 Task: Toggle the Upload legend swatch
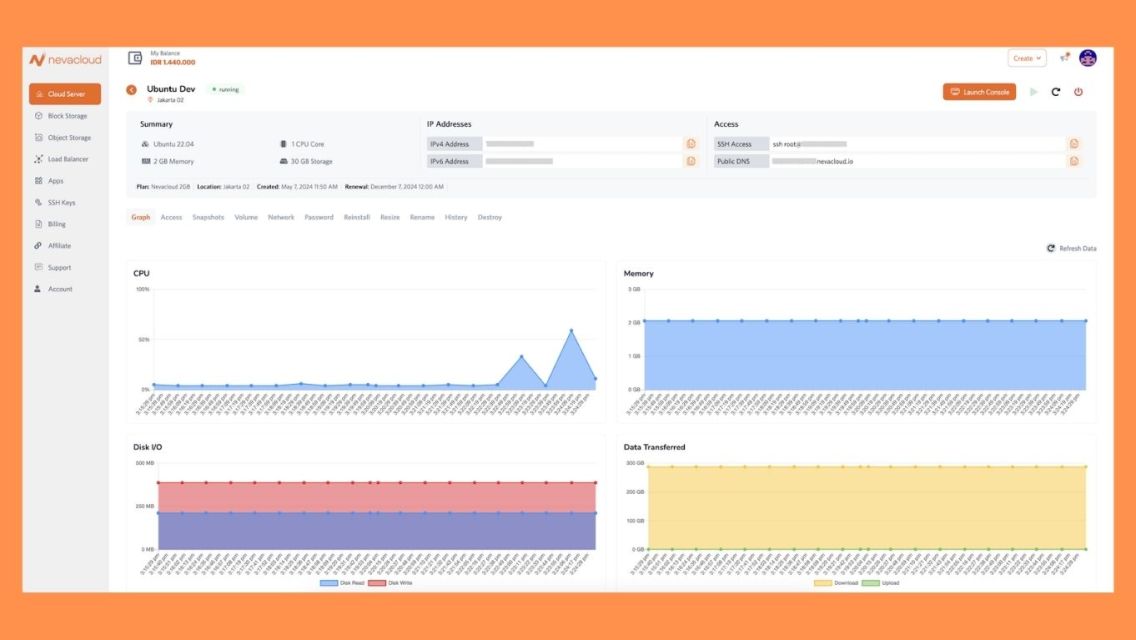pos(870,583)
